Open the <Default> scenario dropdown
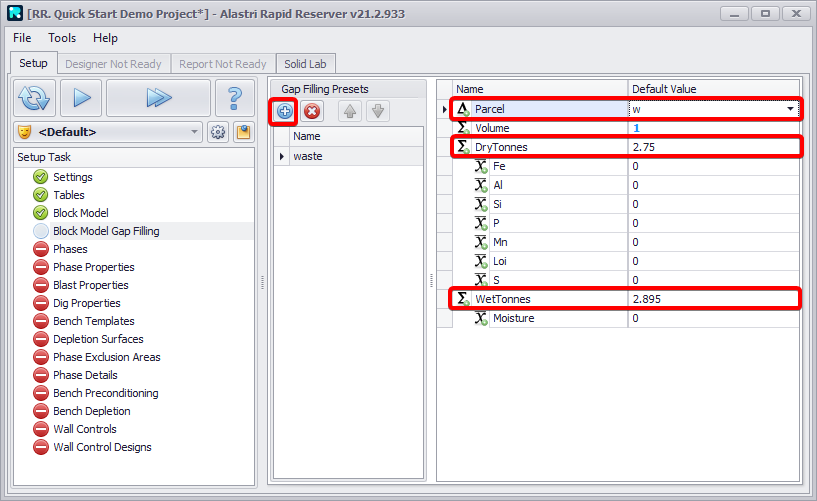Image resolution: width=817 pixels, height=501 pixels. coord(108,132)
